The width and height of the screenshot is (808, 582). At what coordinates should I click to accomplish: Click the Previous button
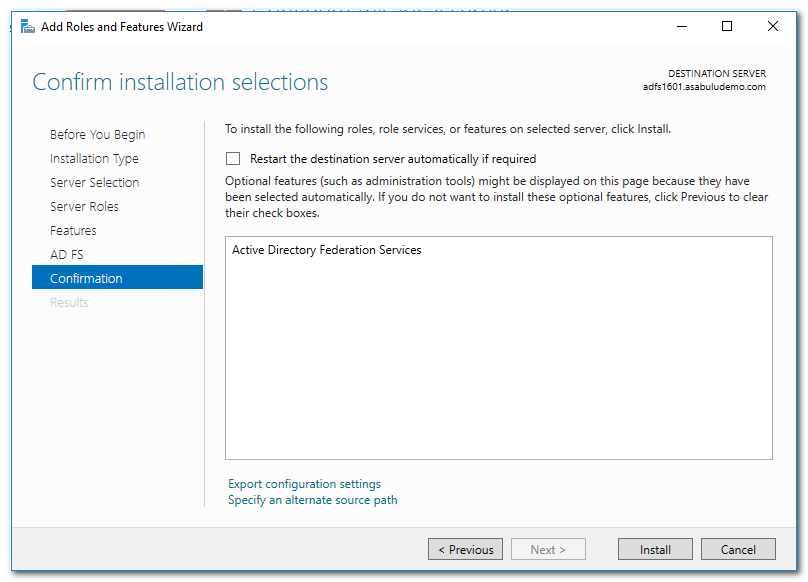tap(465, 550)
